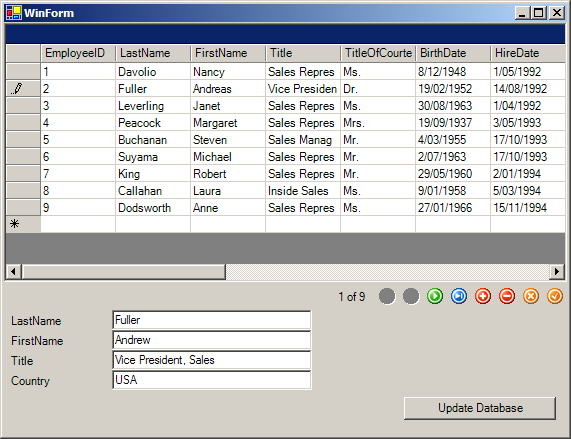Viewport: 571px width, 439px height.
Task: Click the Andreas first name cell
Action: tap(228, 88)
